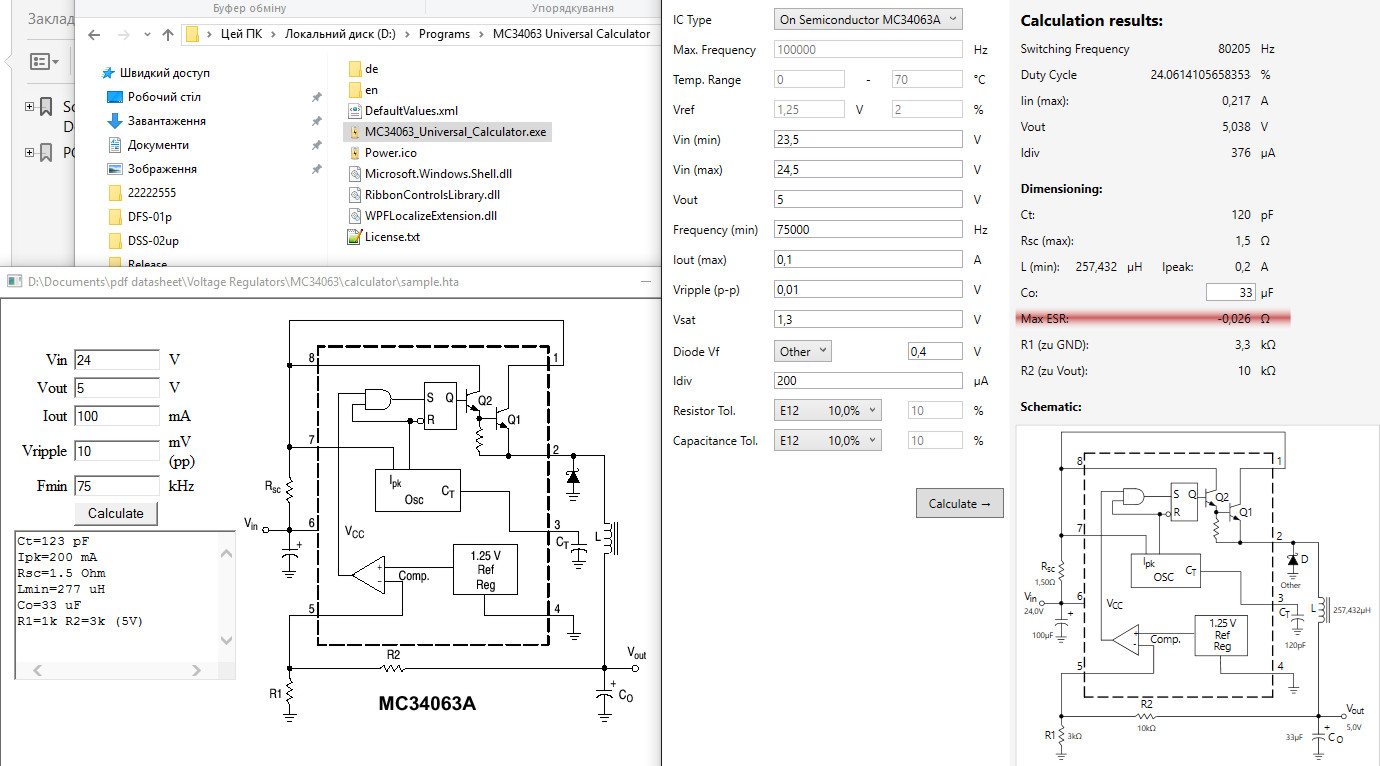This screenshot has width=1380, height=766.
Task: Click Vsat input field
Action: 868,320
